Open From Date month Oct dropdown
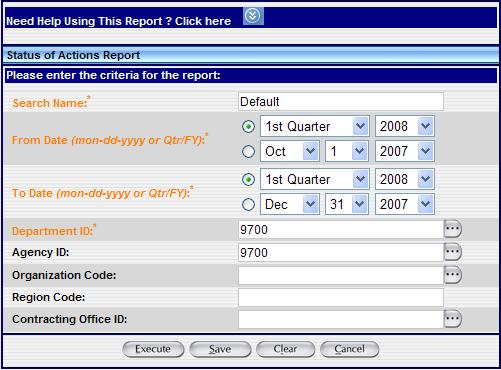This screenshot has height=370, width=501. pyautogui.click(x=290, y=151)
